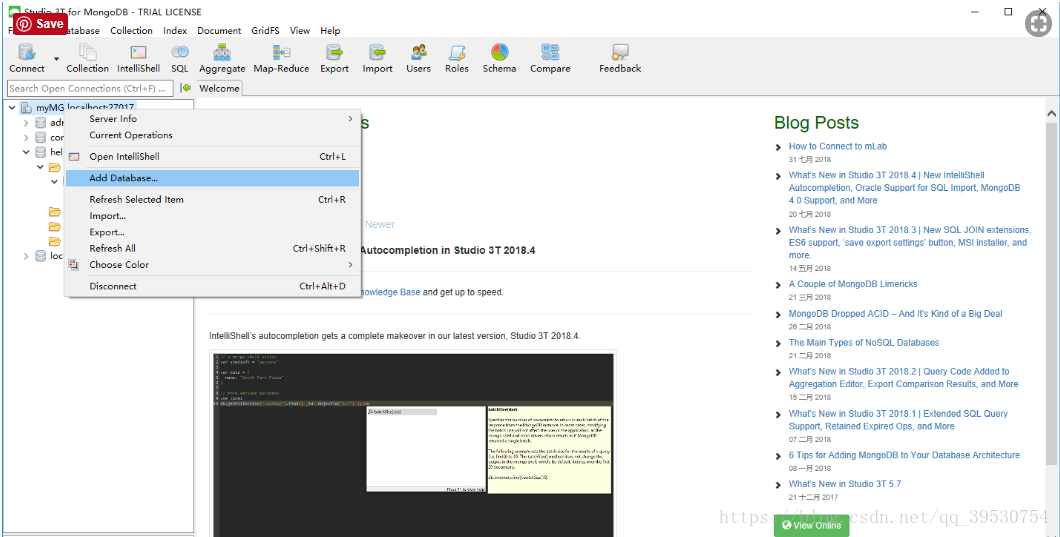
Task: Expand the 'adm' database node
Action: coord(26,122)
